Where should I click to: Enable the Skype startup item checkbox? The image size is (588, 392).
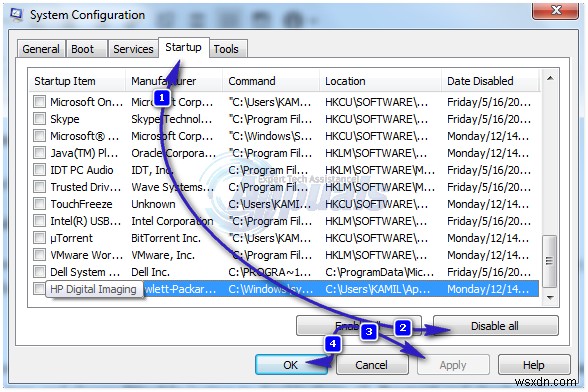[39, 119]
